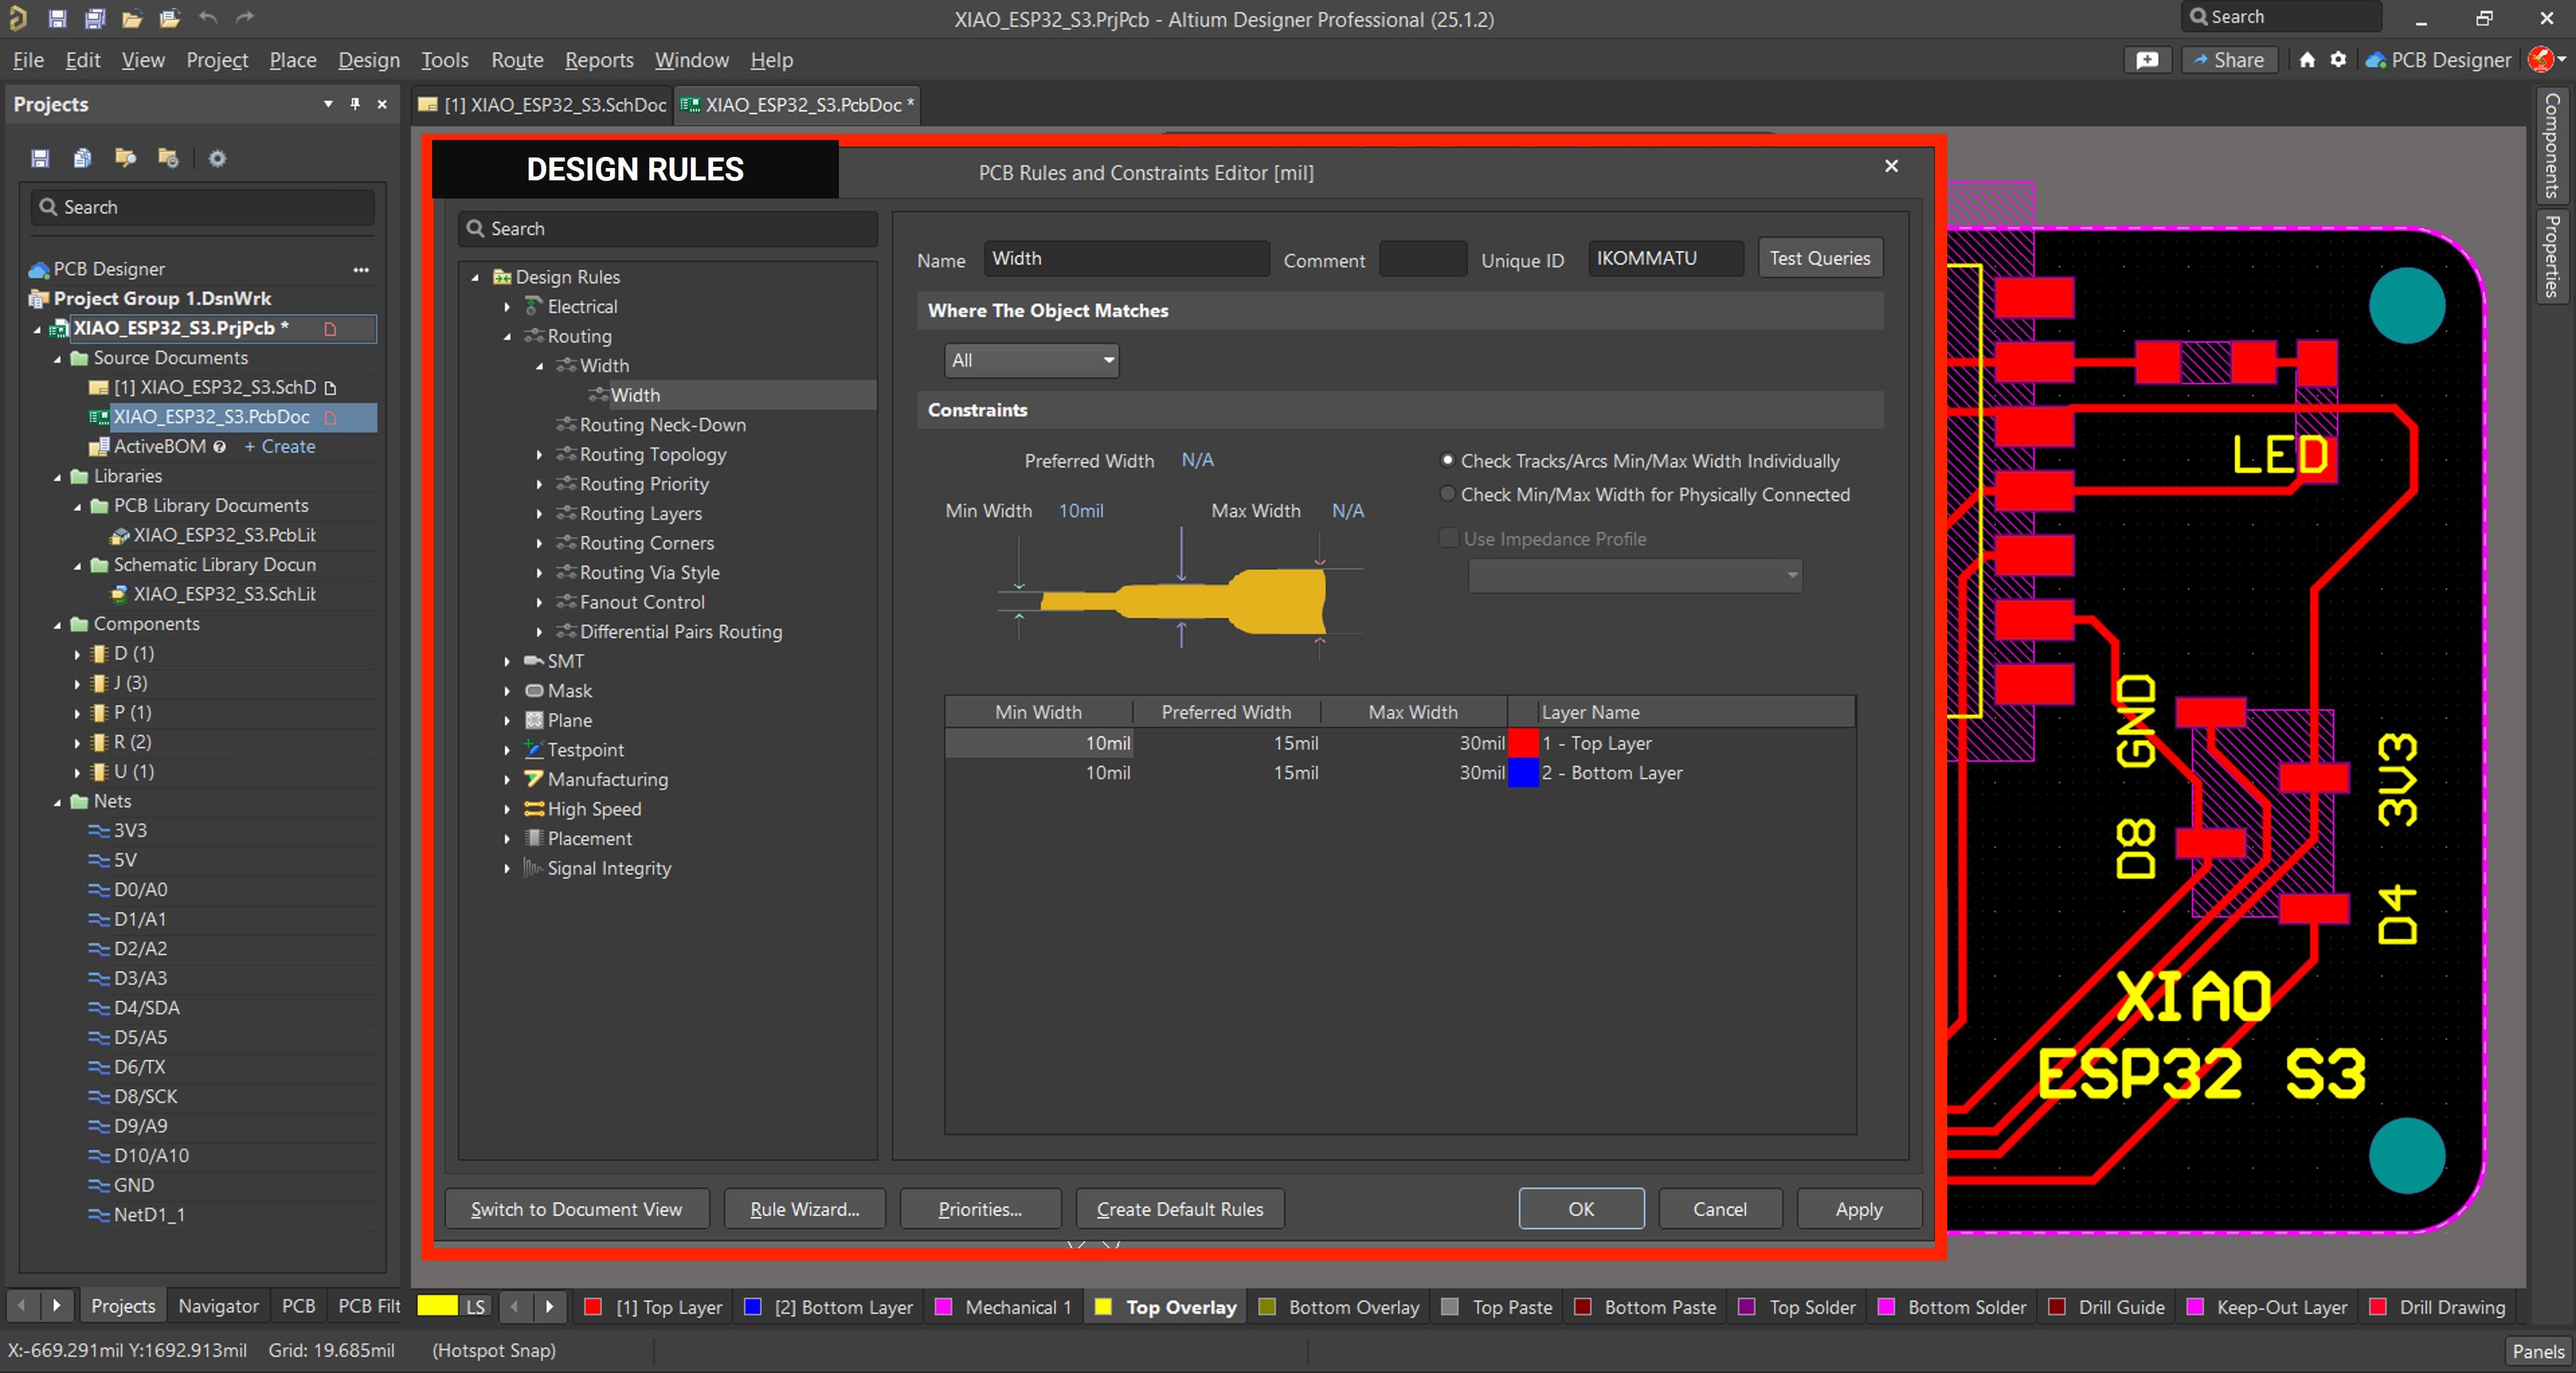The width and height of the screenshot is (2576, 1373).
Task: Open the All object-match dropdown
Action: [1031, 360]
